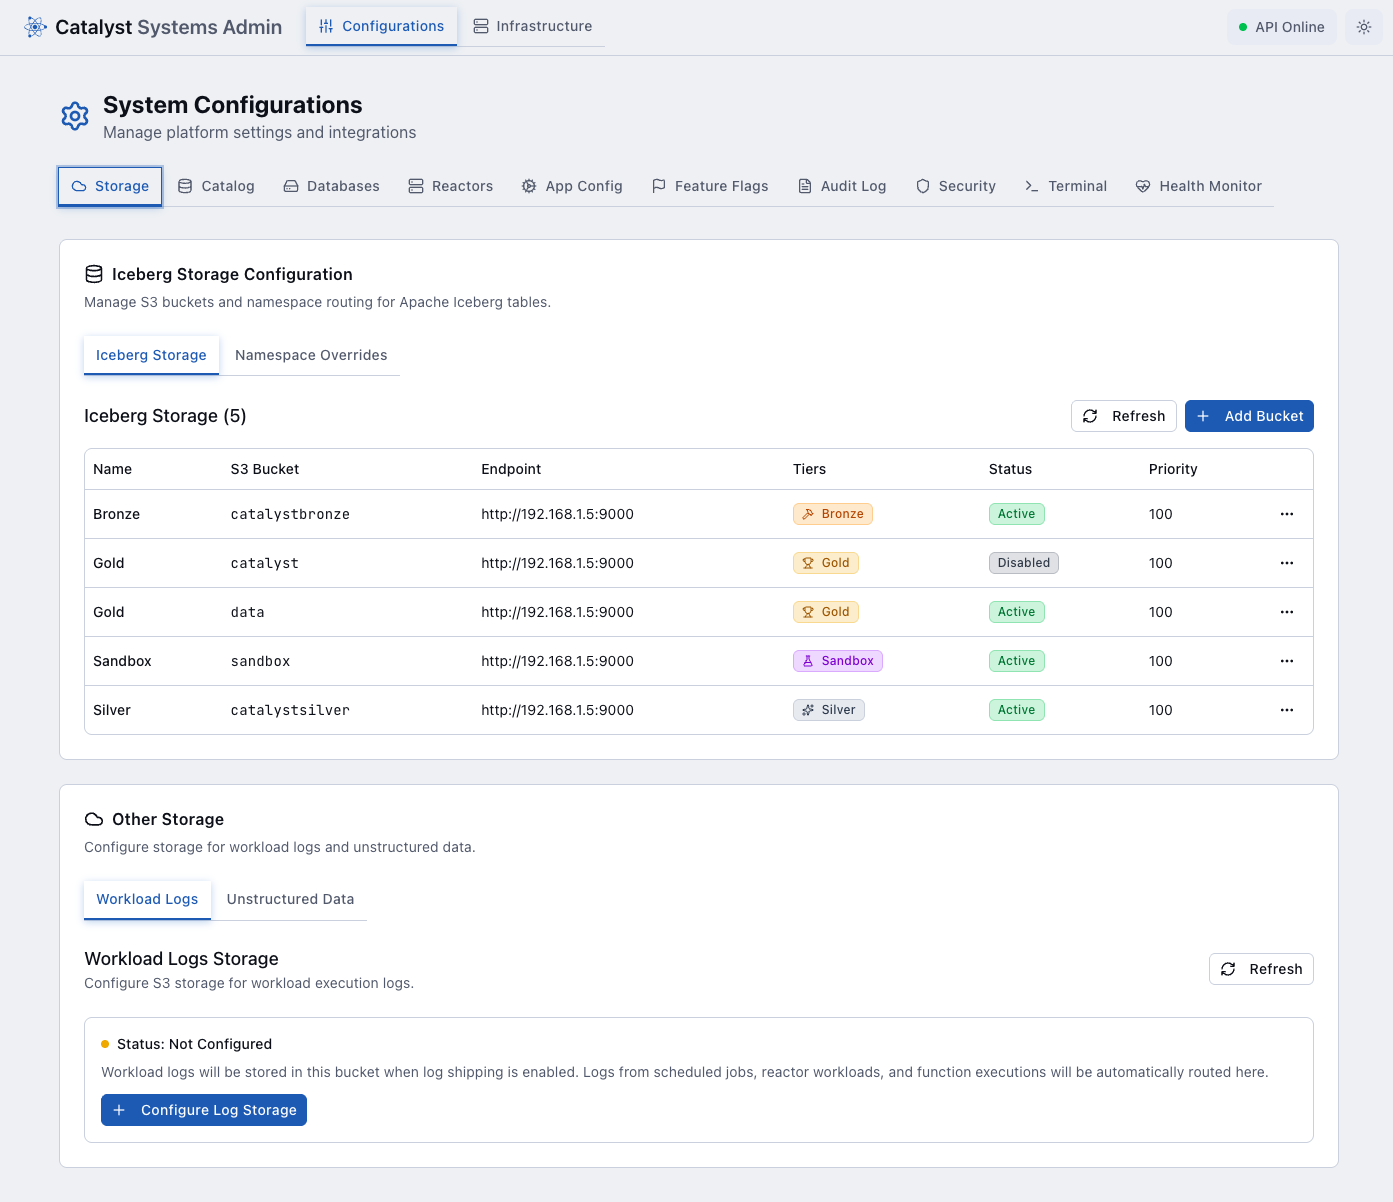Click the Gold tier badge for the data bucket

click(x=826, y=612)
